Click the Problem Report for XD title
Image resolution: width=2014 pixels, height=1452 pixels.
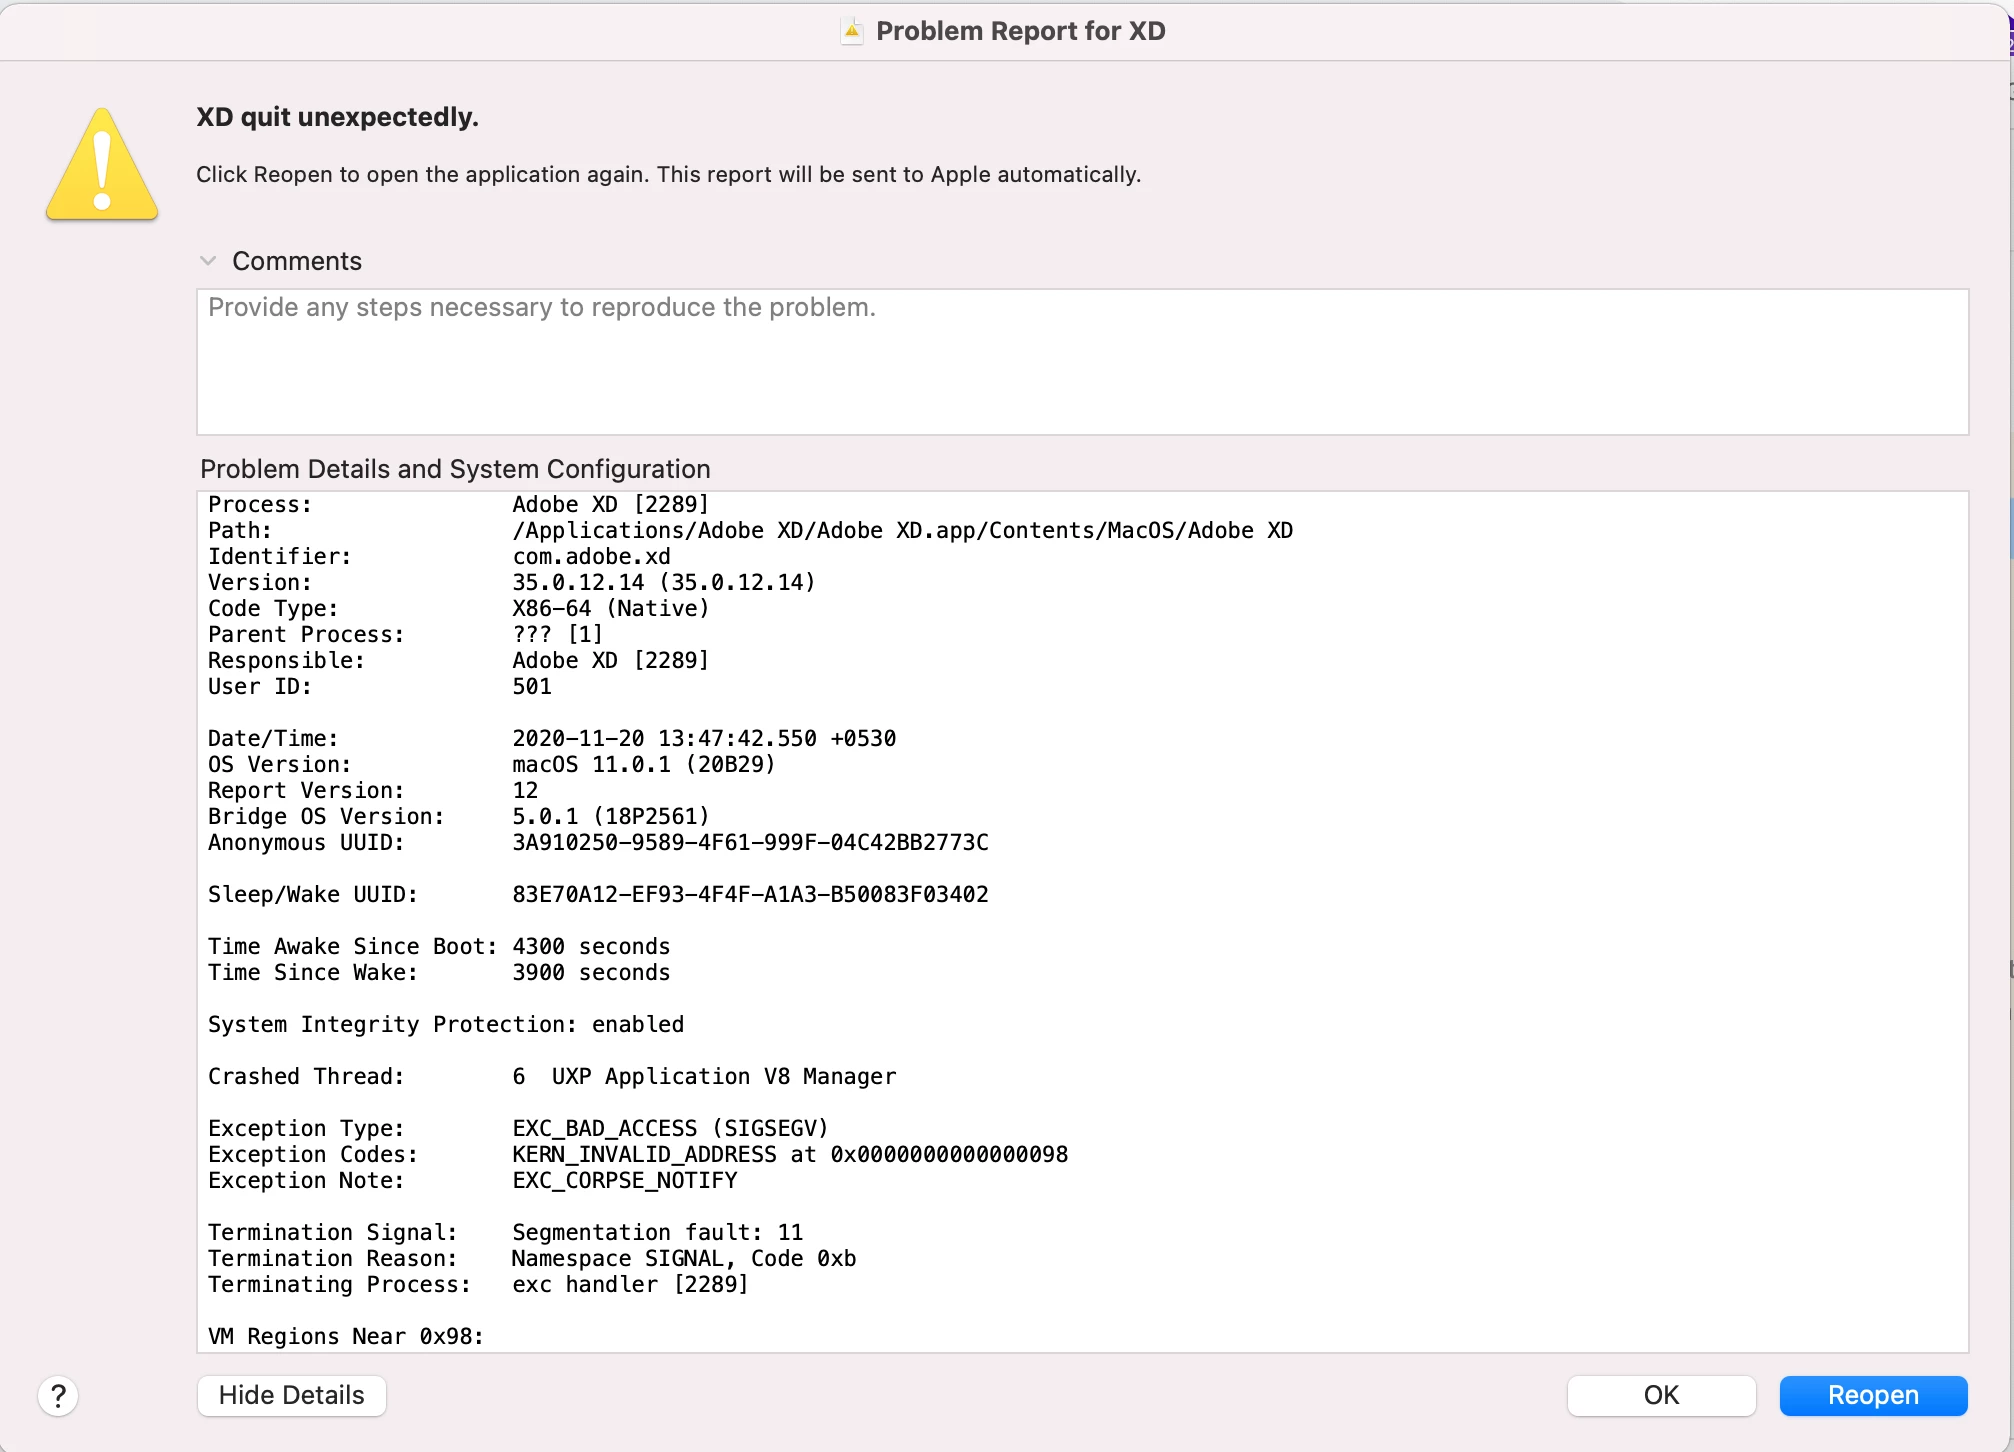coord(1020,31)
